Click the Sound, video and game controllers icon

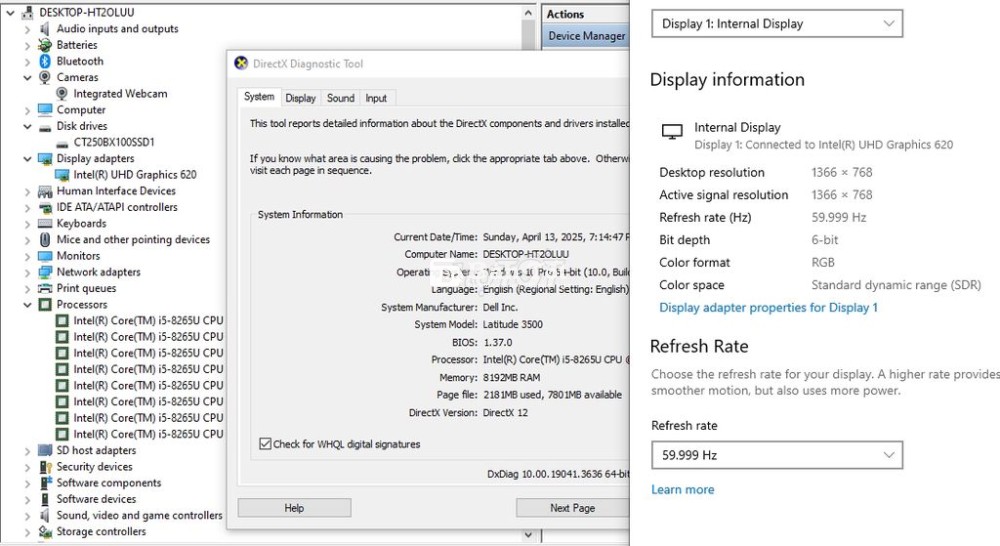pos(45,515)
